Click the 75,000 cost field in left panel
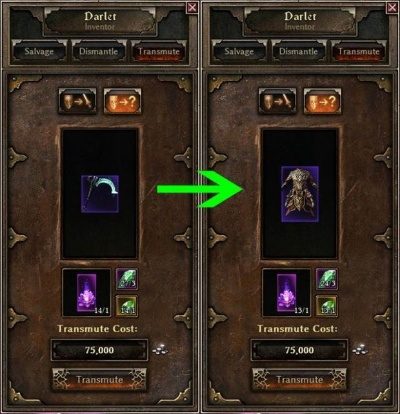The image size is (400, 414). tap(99, 350)
